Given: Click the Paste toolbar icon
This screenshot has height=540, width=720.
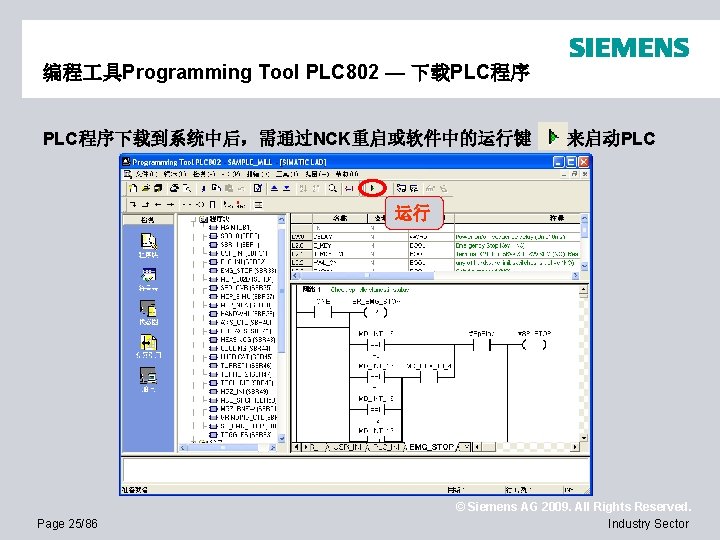Looking at the screenshot, I should click(228, 188).
